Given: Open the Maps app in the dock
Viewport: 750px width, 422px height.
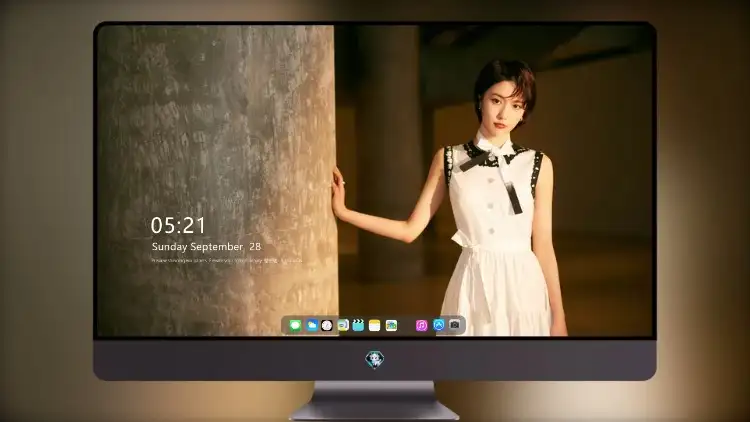Looking at the screenshot, I should pyautogui.click(x=391, y=326).
